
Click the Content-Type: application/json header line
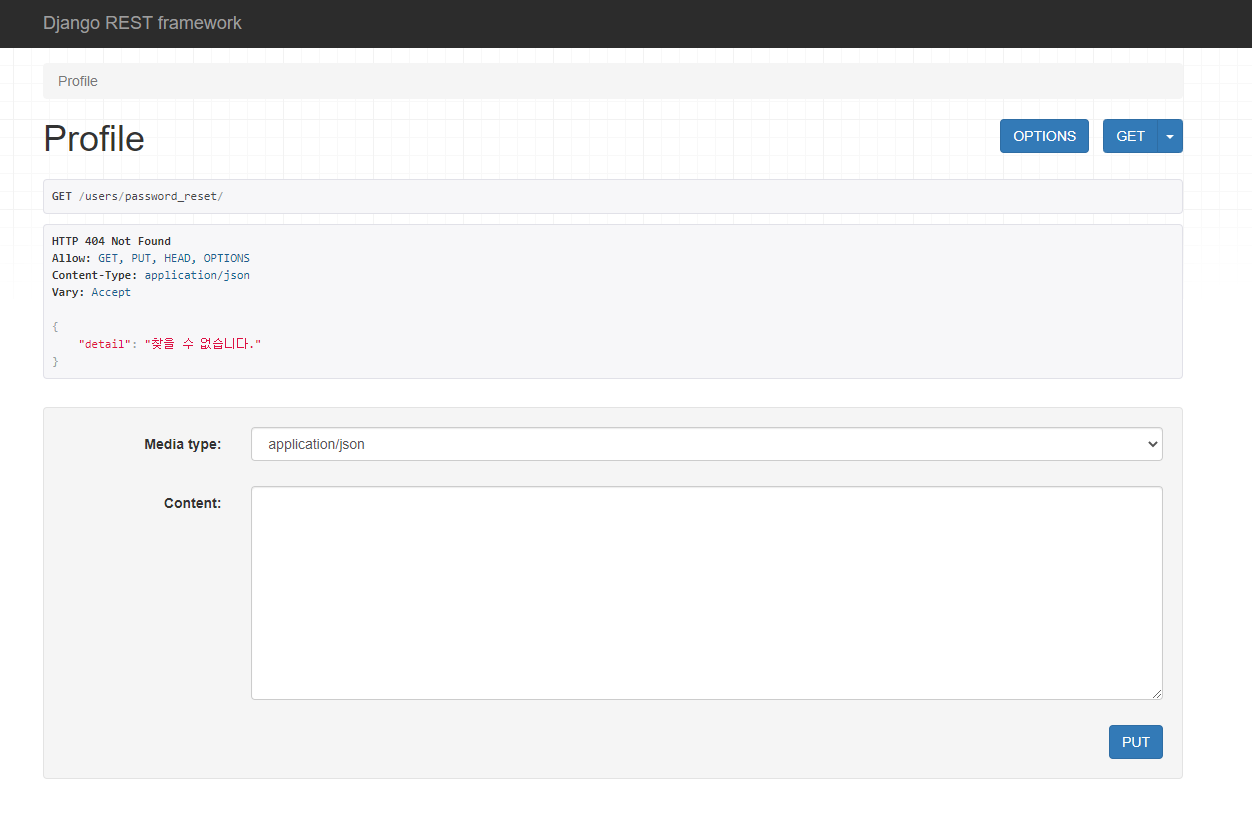click(x=151, y=275)
